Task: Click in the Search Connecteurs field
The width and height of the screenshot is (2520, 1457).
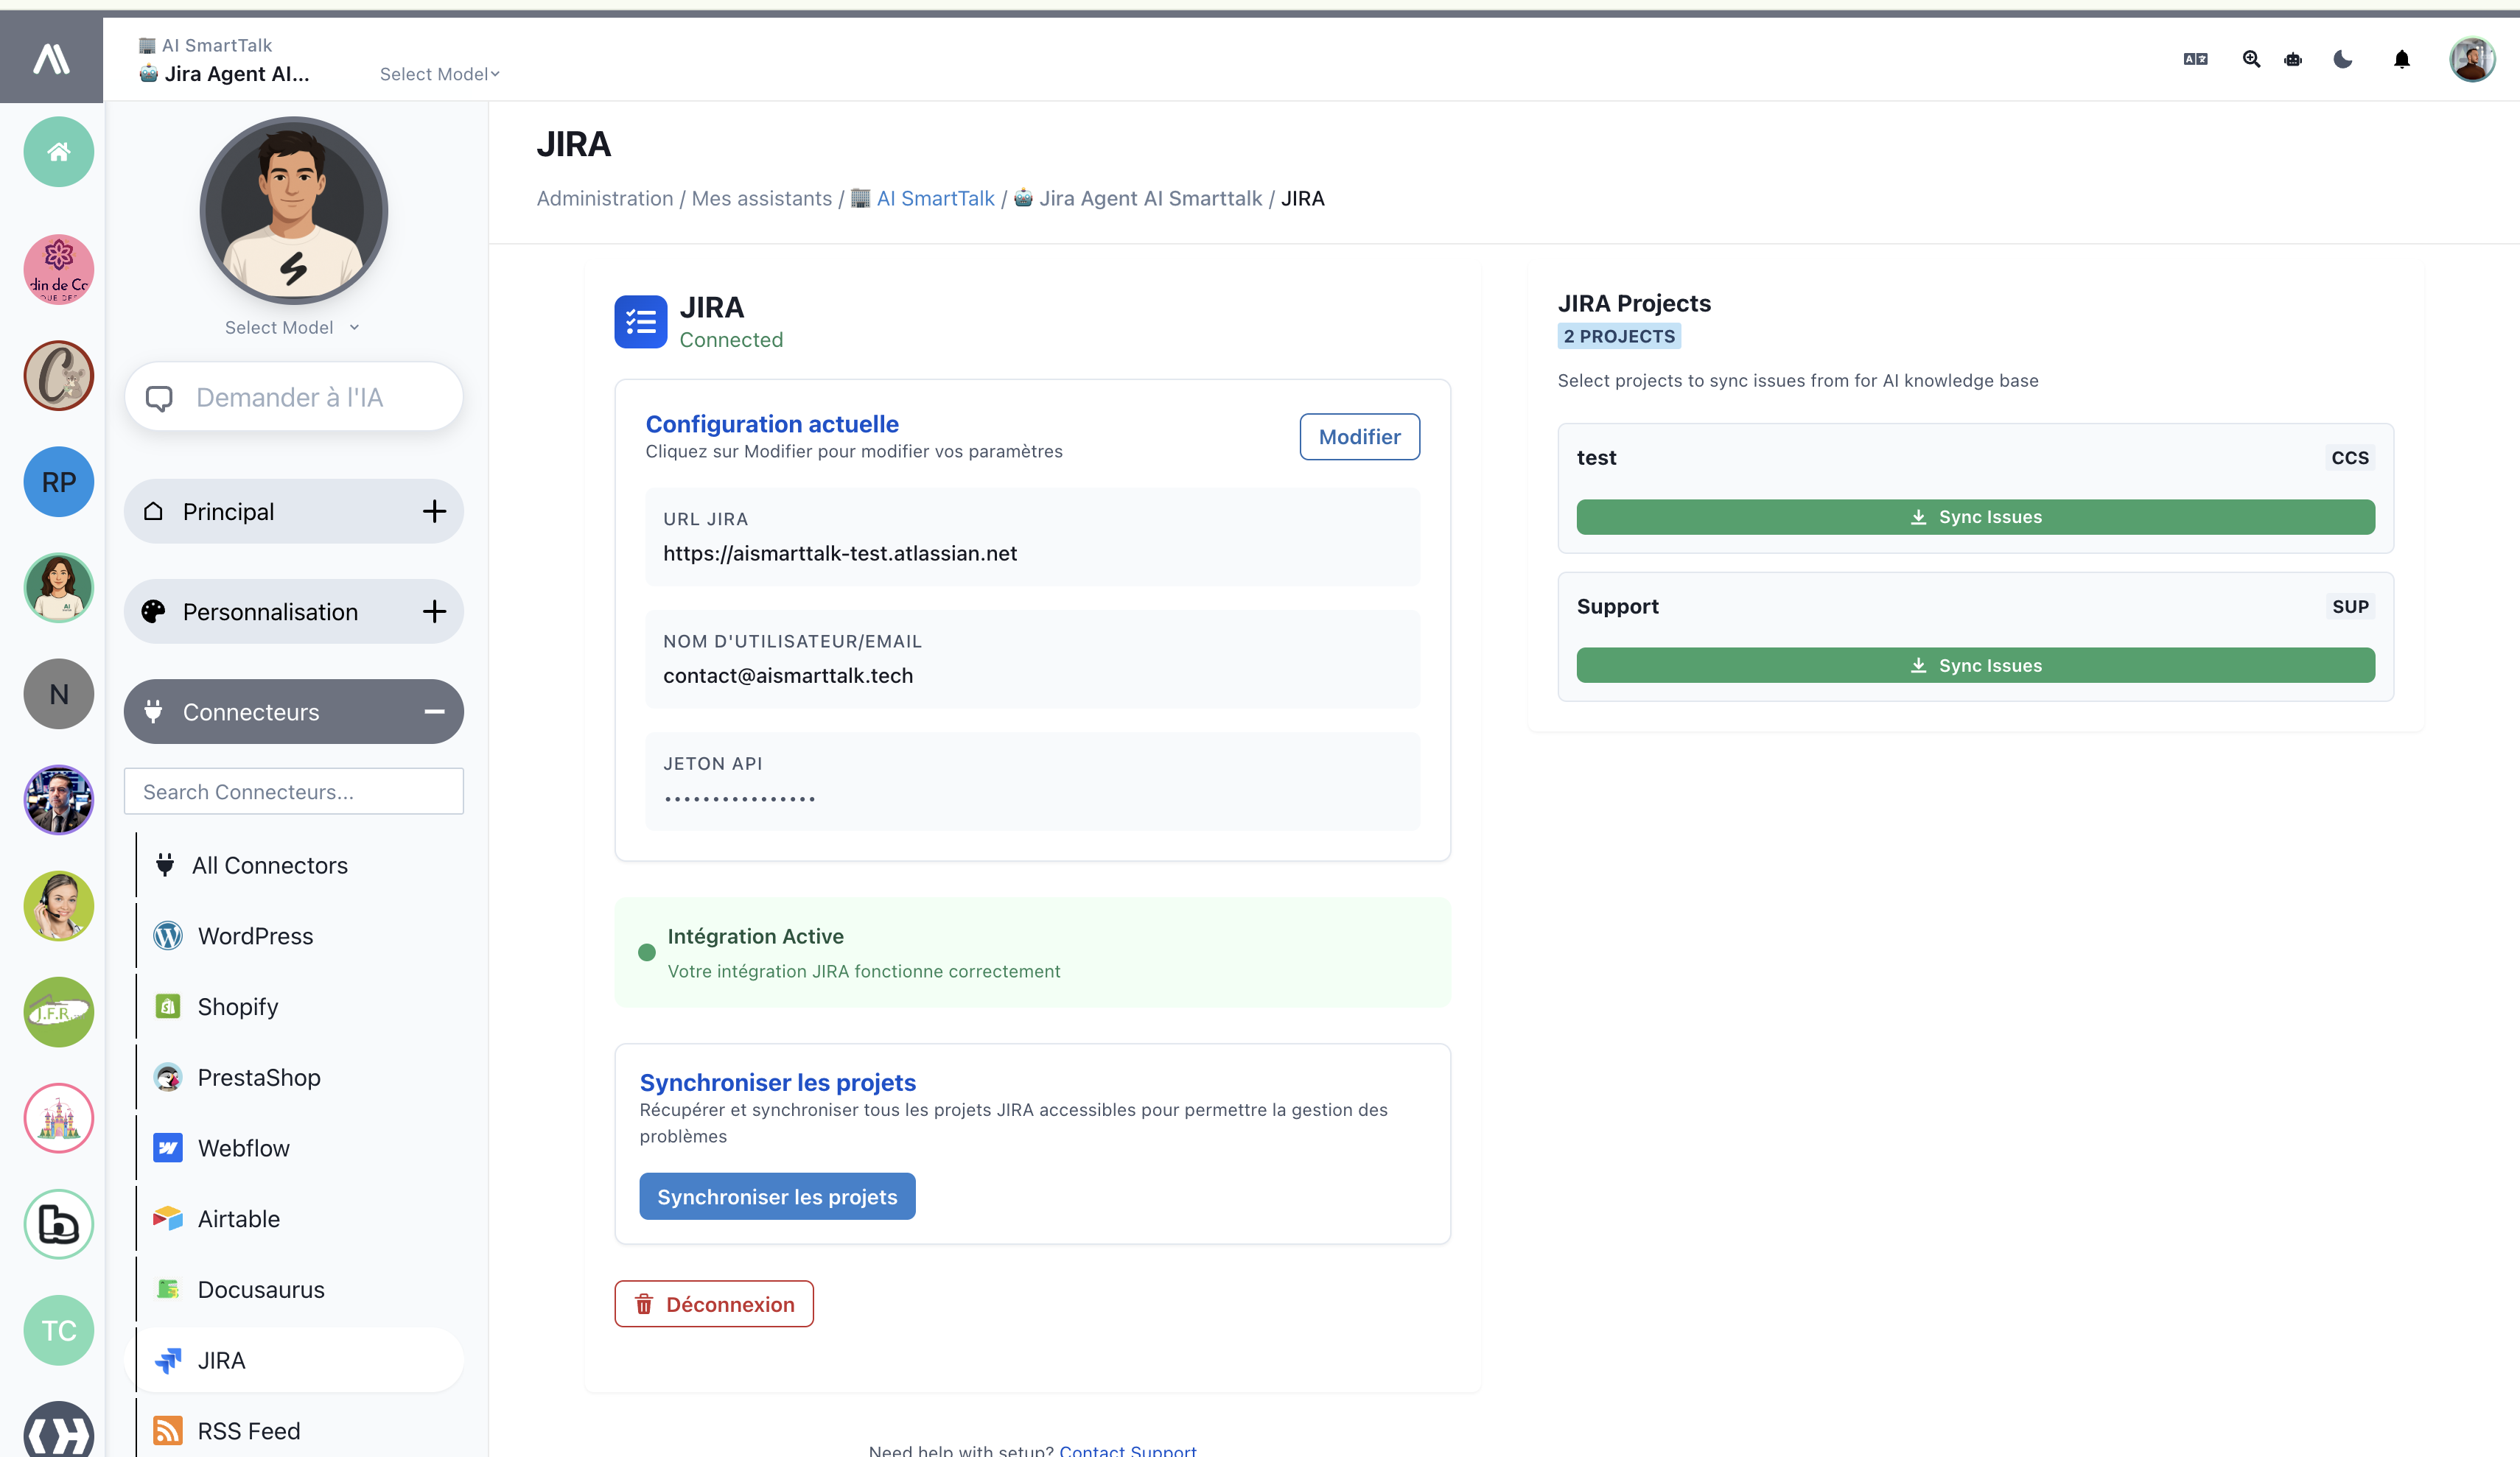Action: [292, 791]
